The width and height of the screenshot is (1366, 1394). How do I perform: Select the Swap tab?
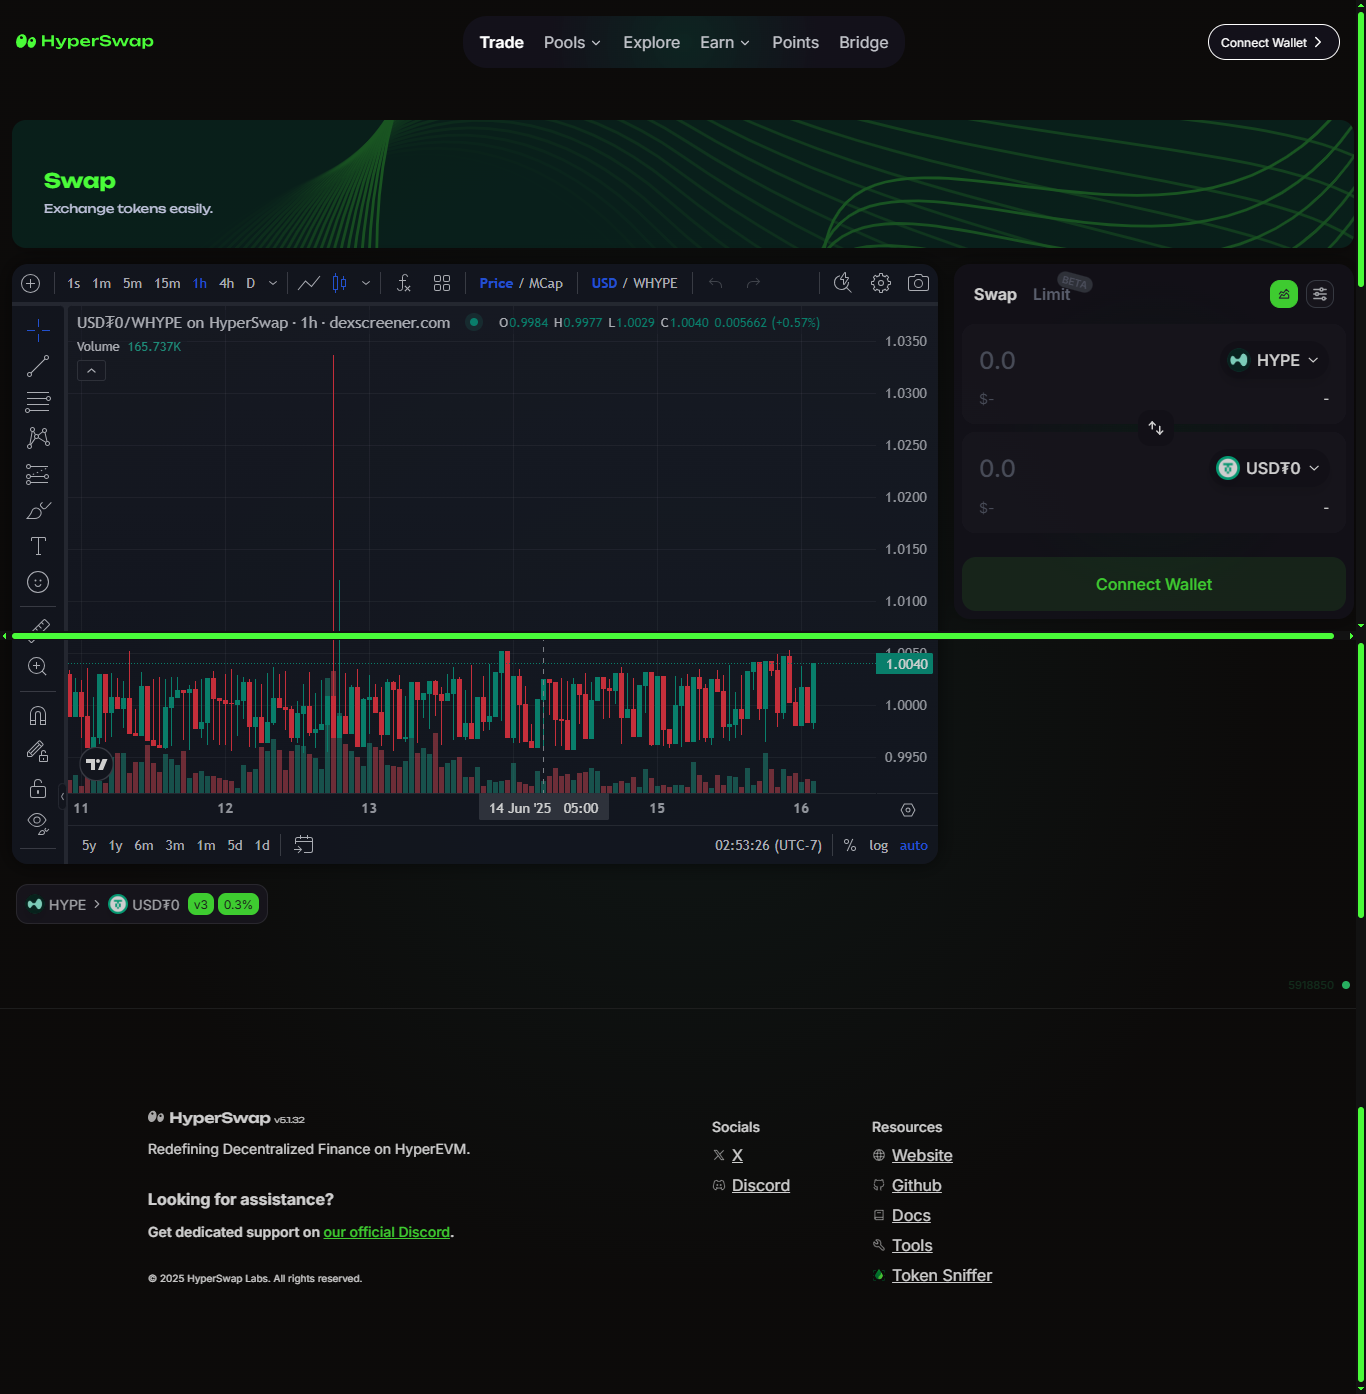995,294
